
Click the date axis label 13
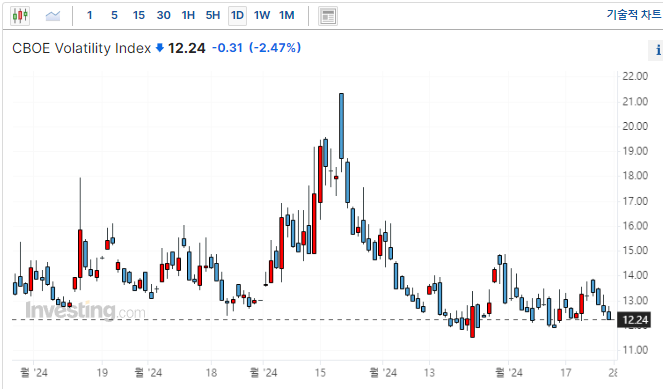point(429,373)
